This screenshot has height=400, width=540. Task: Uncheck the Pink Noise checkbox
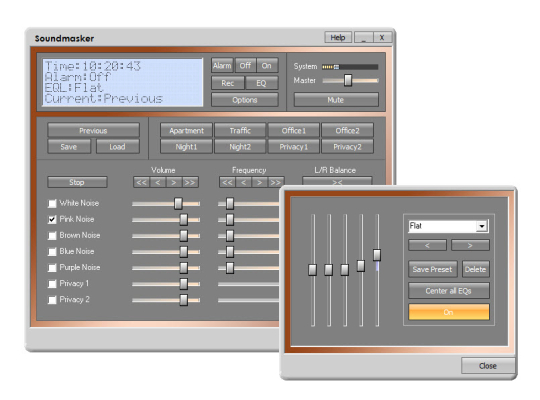coord(52,219)
